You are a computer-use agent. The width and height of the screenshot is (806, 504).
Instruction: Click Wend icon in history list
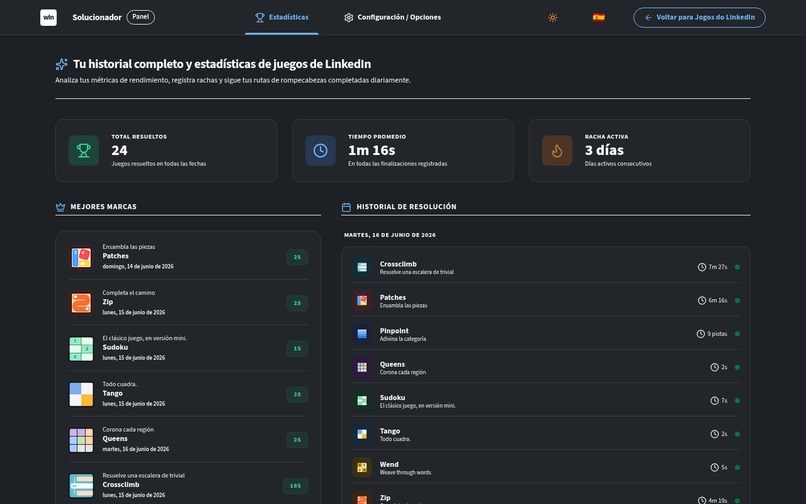click(362, 467)
